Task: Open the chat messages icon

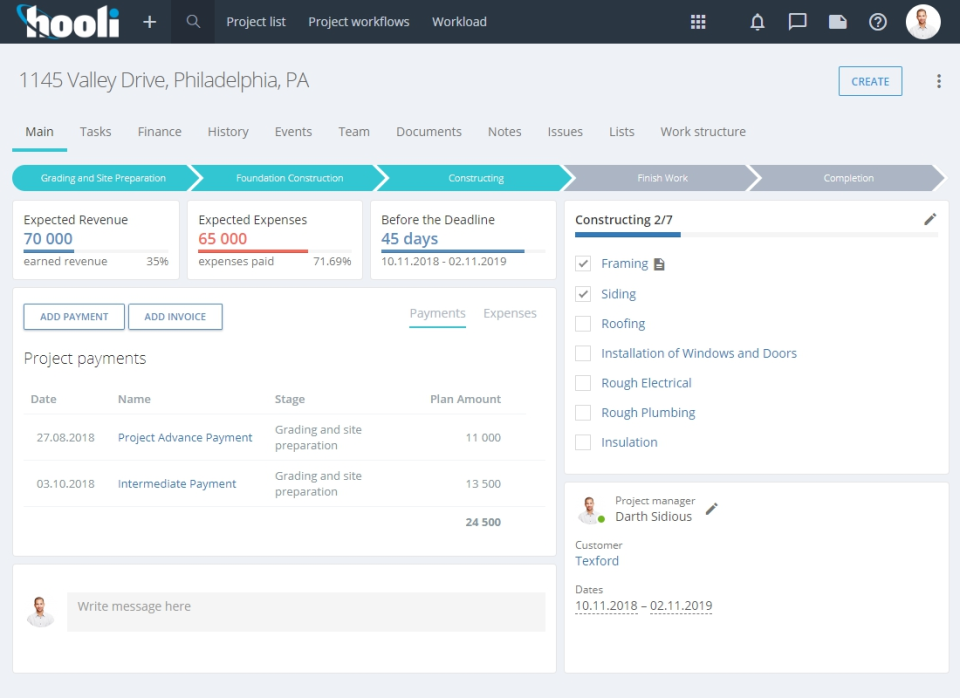Action: [x=797, y=22]
